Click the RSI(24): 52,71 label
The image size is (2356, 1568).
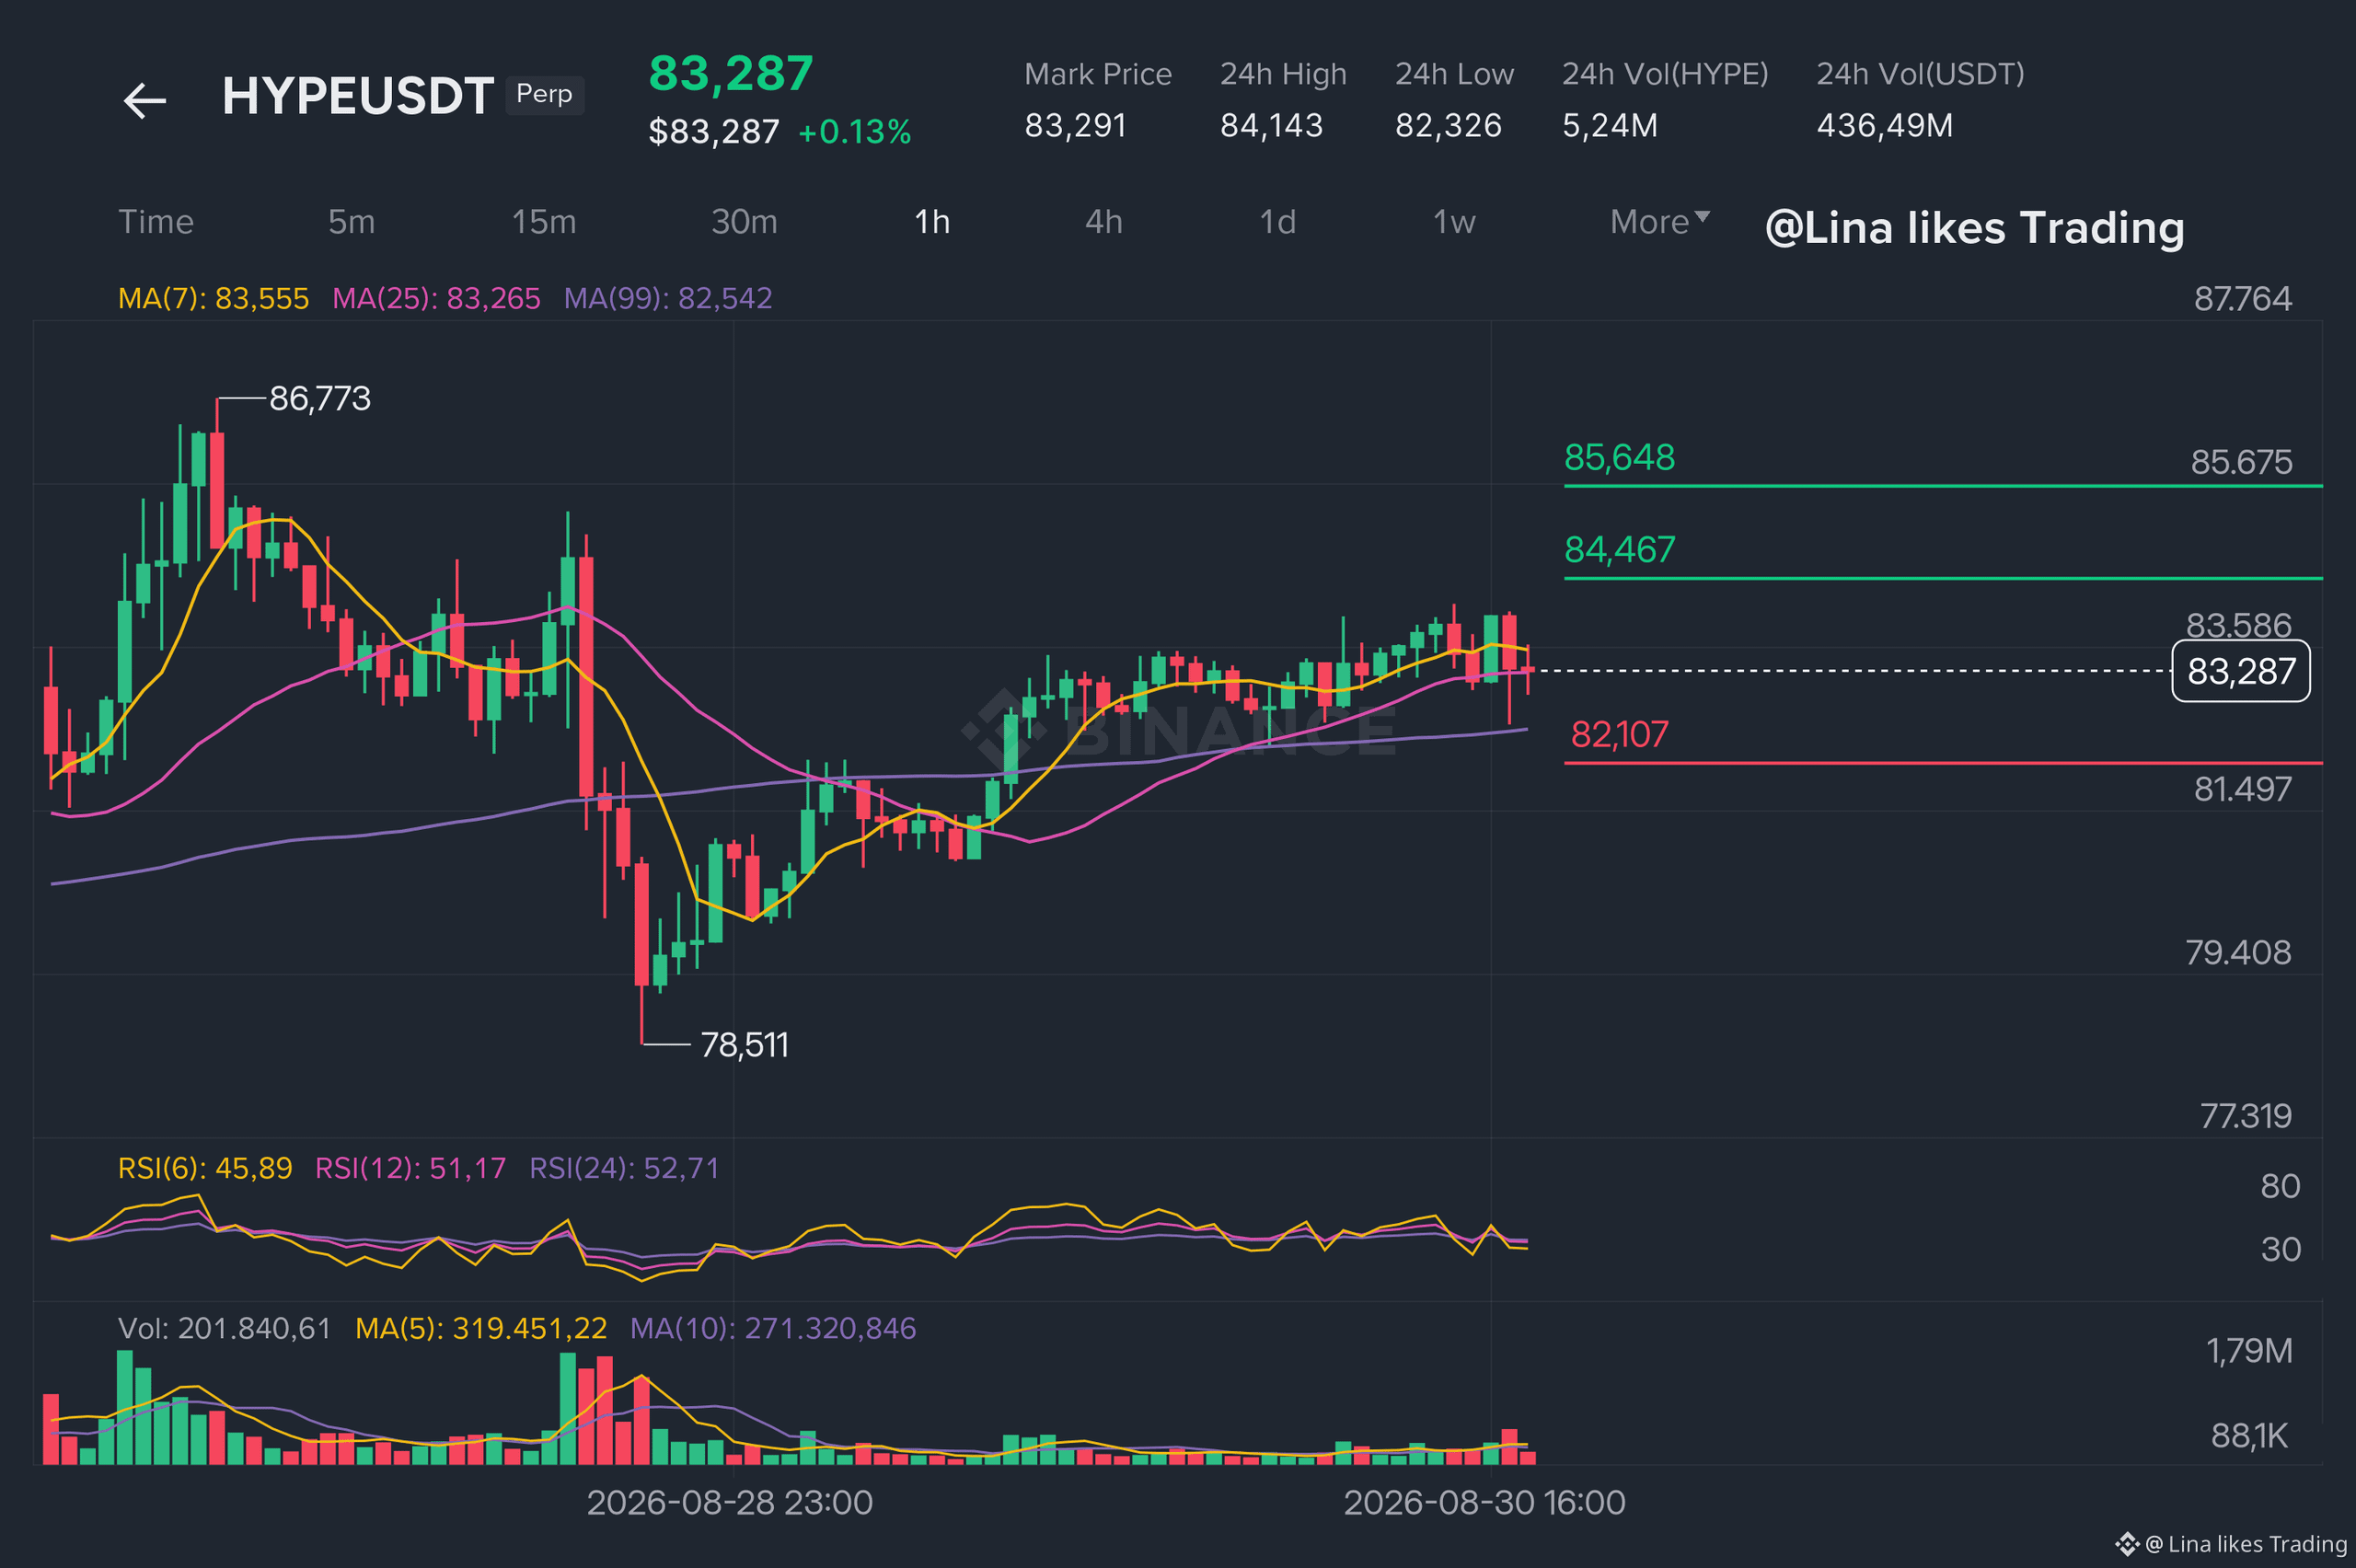624,1168
